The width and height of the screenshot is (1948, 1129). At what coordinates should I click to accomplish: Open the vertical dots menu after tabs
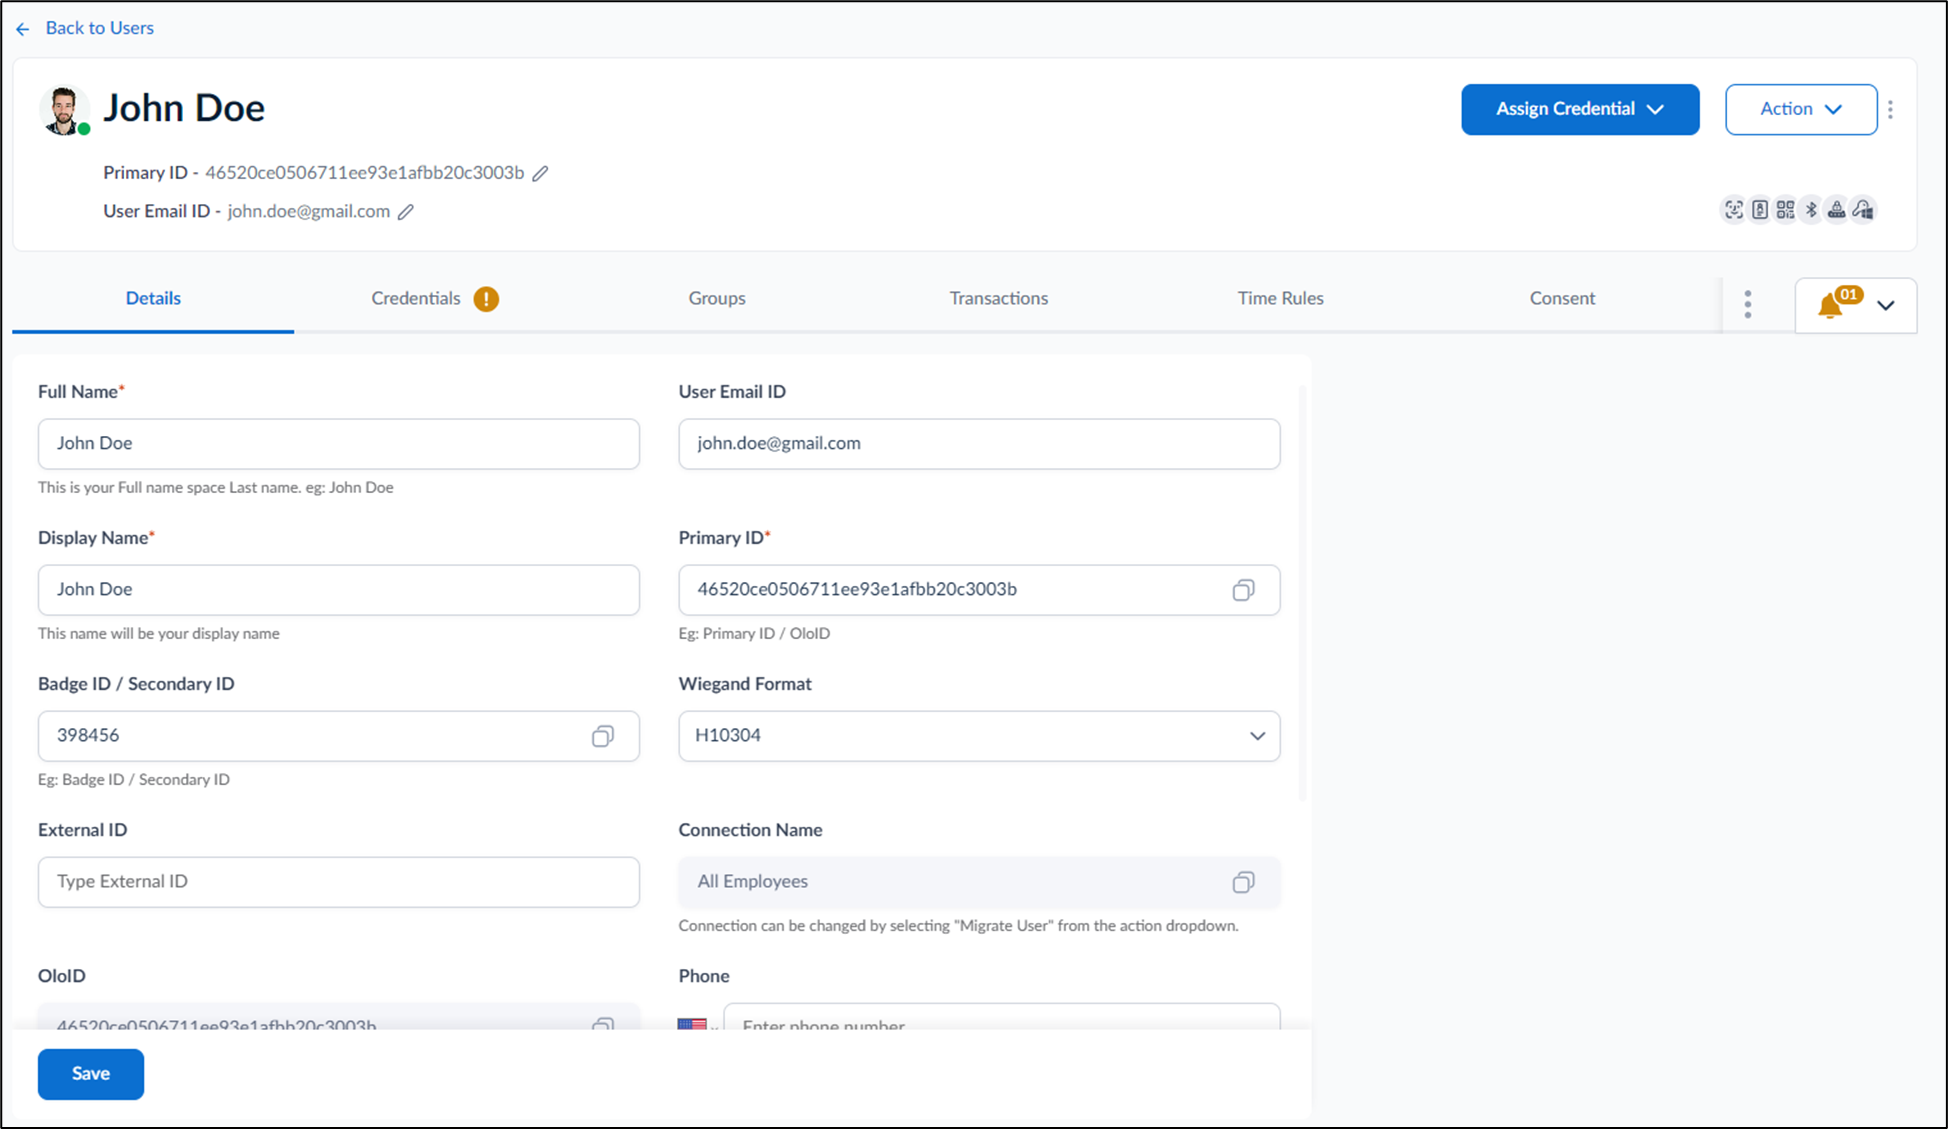(x=1748, y=304)
